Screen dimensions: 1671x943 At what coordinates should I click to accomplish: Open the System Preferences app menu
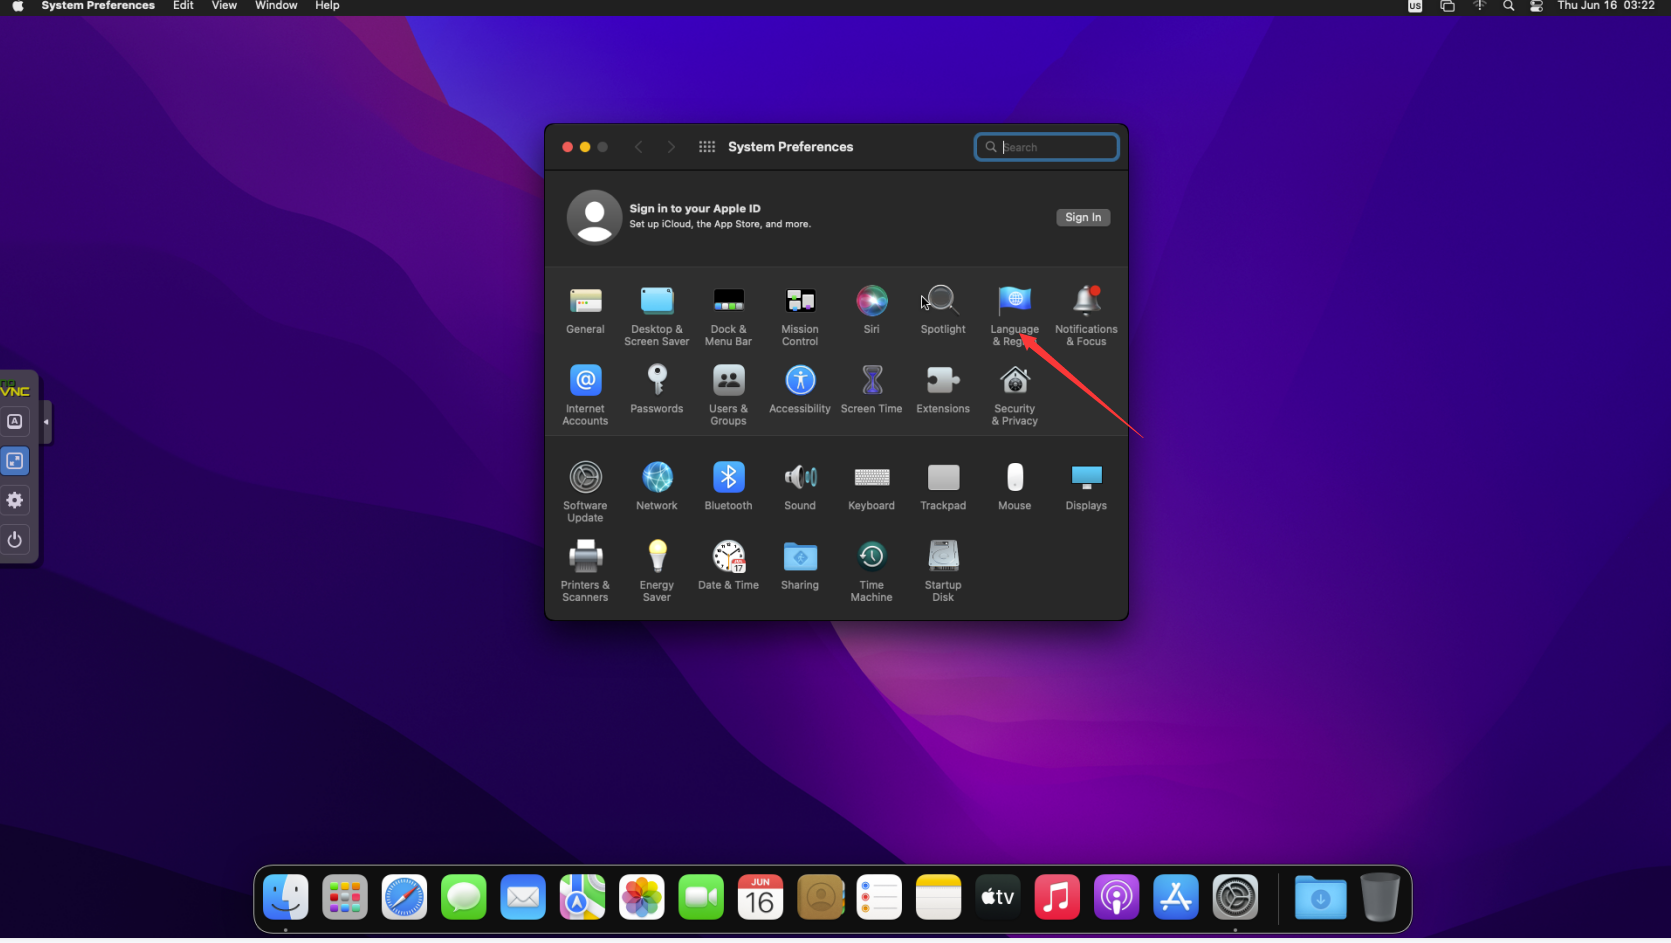(98, 6)
